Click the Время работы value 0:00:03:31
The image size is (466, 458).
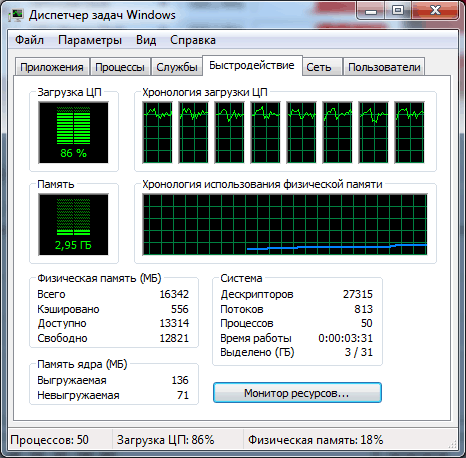click(x=345, y=338)
